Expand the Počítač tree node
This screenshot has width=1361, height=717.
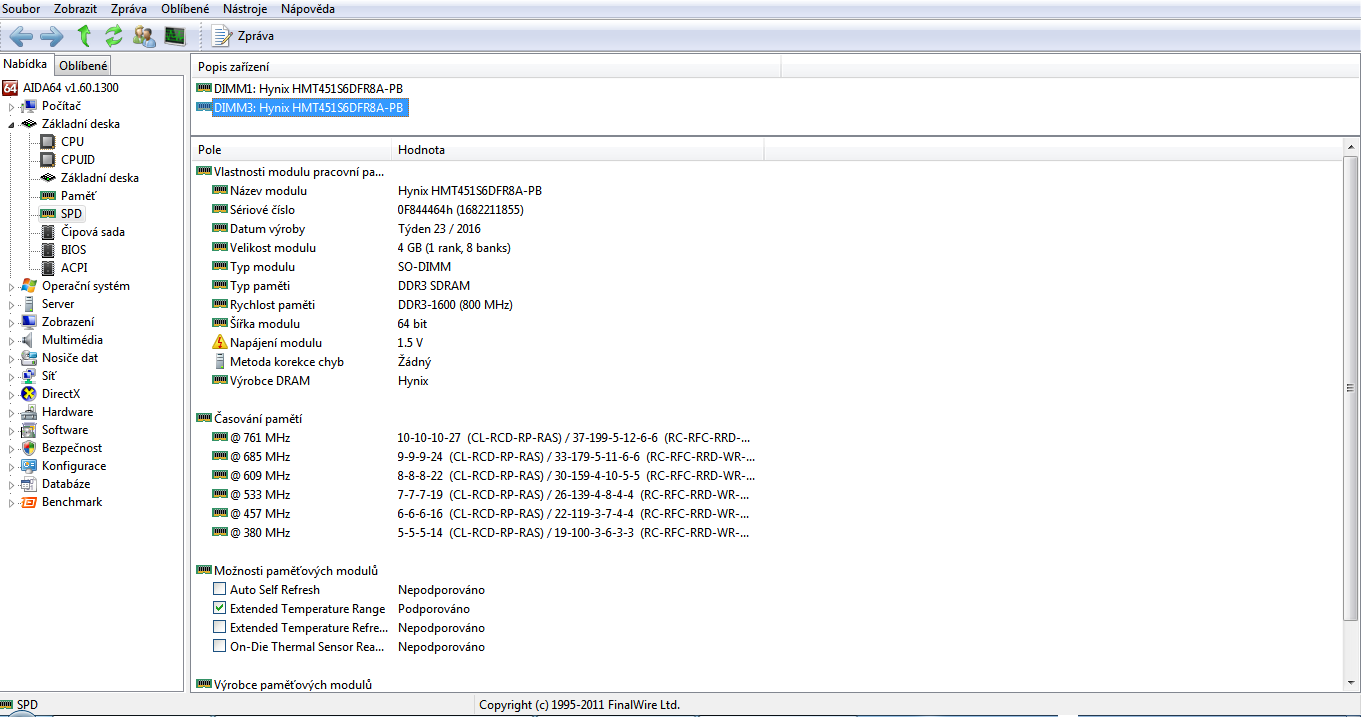tap(11, 106)
